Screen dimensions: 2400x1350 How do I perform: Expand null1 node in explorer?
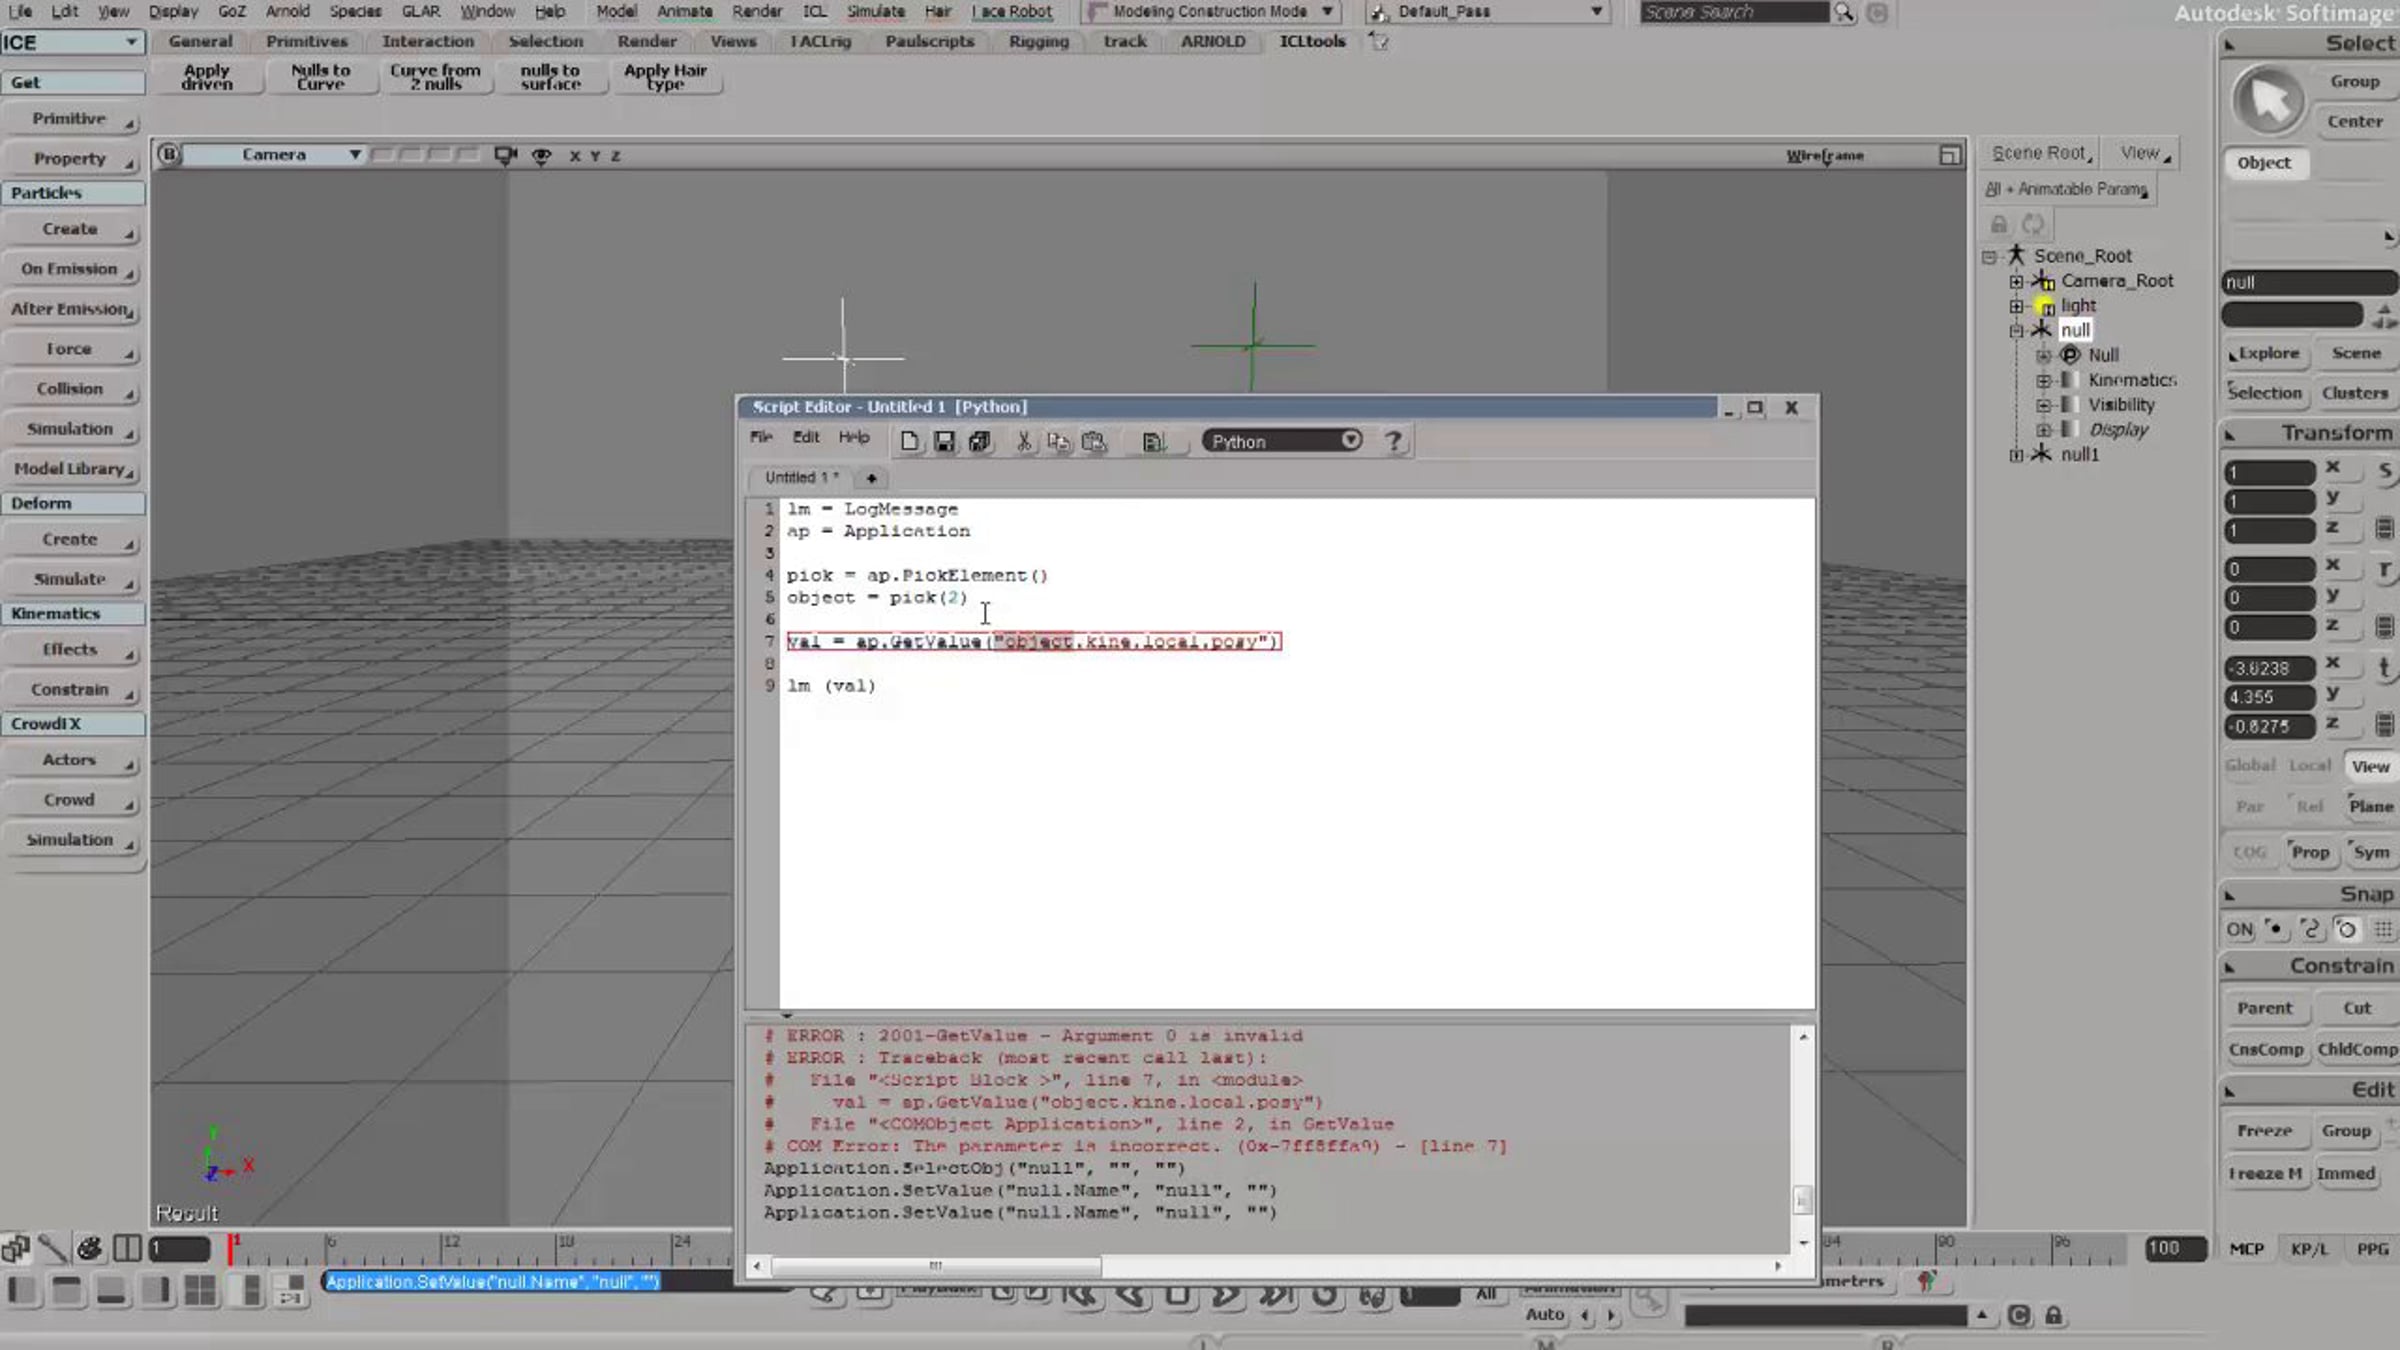pyautogui.click(x=2016, y=455)
